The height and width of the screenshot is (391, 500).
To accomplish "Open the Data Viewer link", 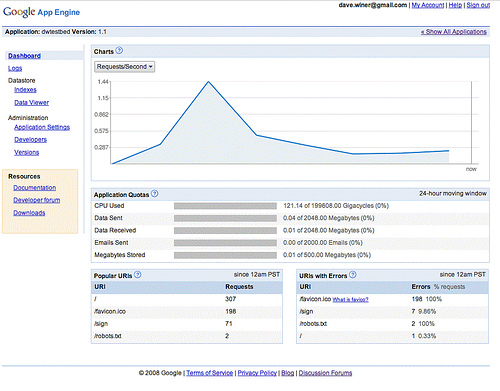I will [x=31, y=103].
